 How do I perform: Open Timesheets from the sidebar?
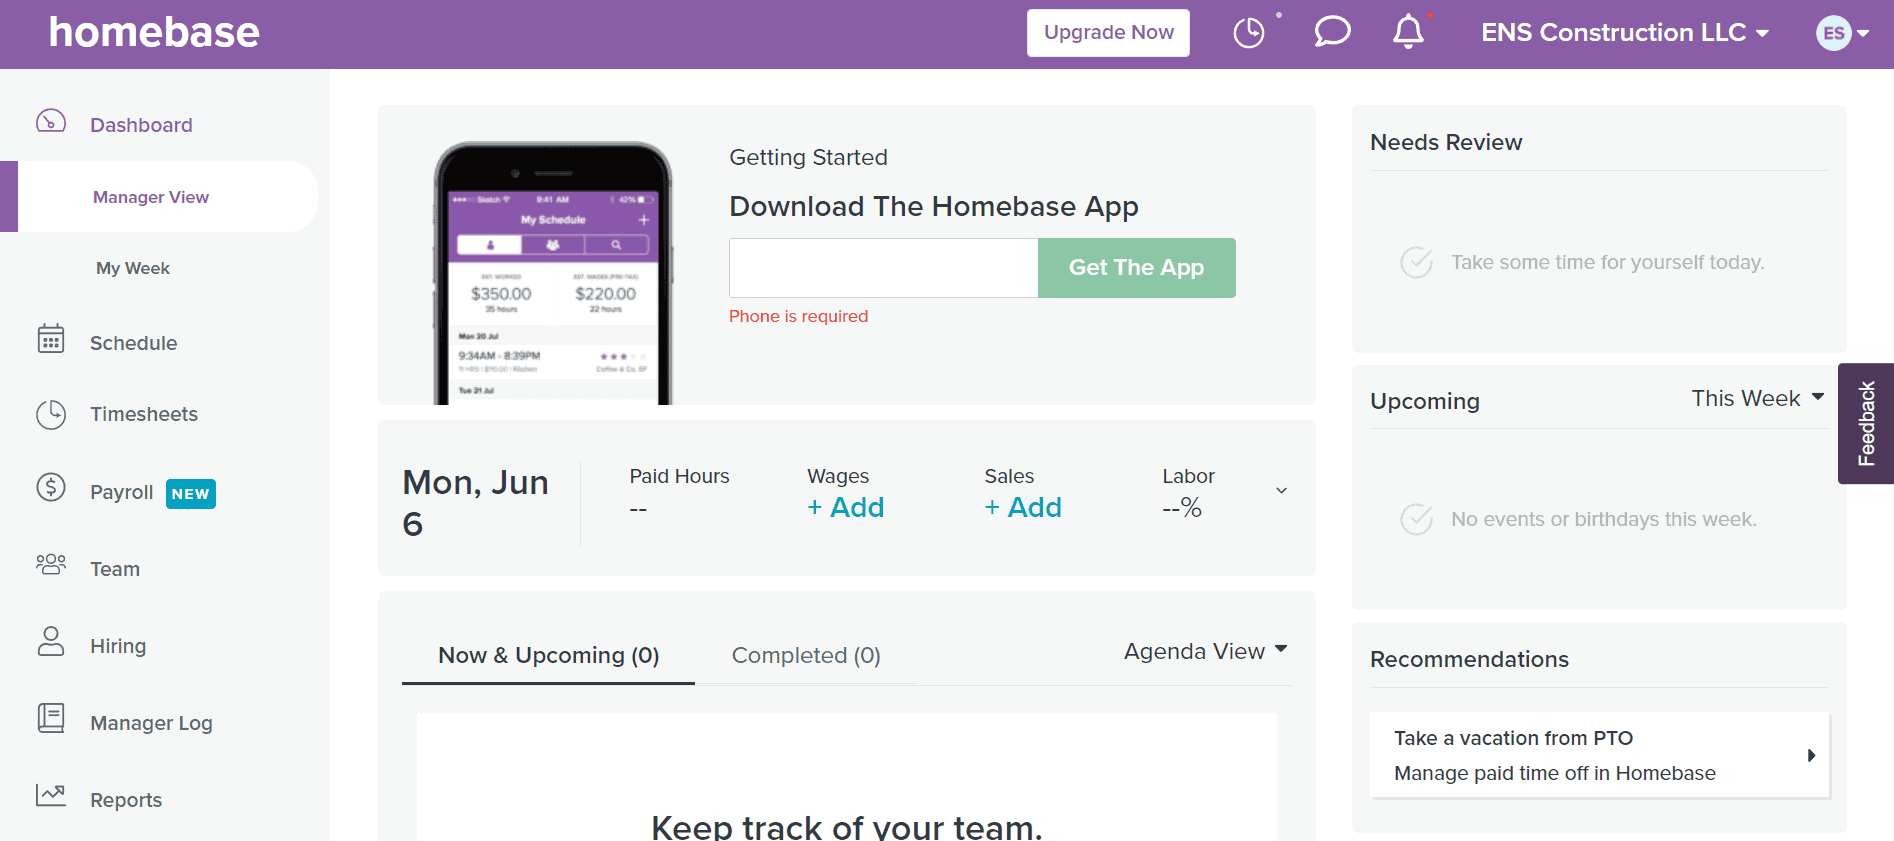click(144, 414)
